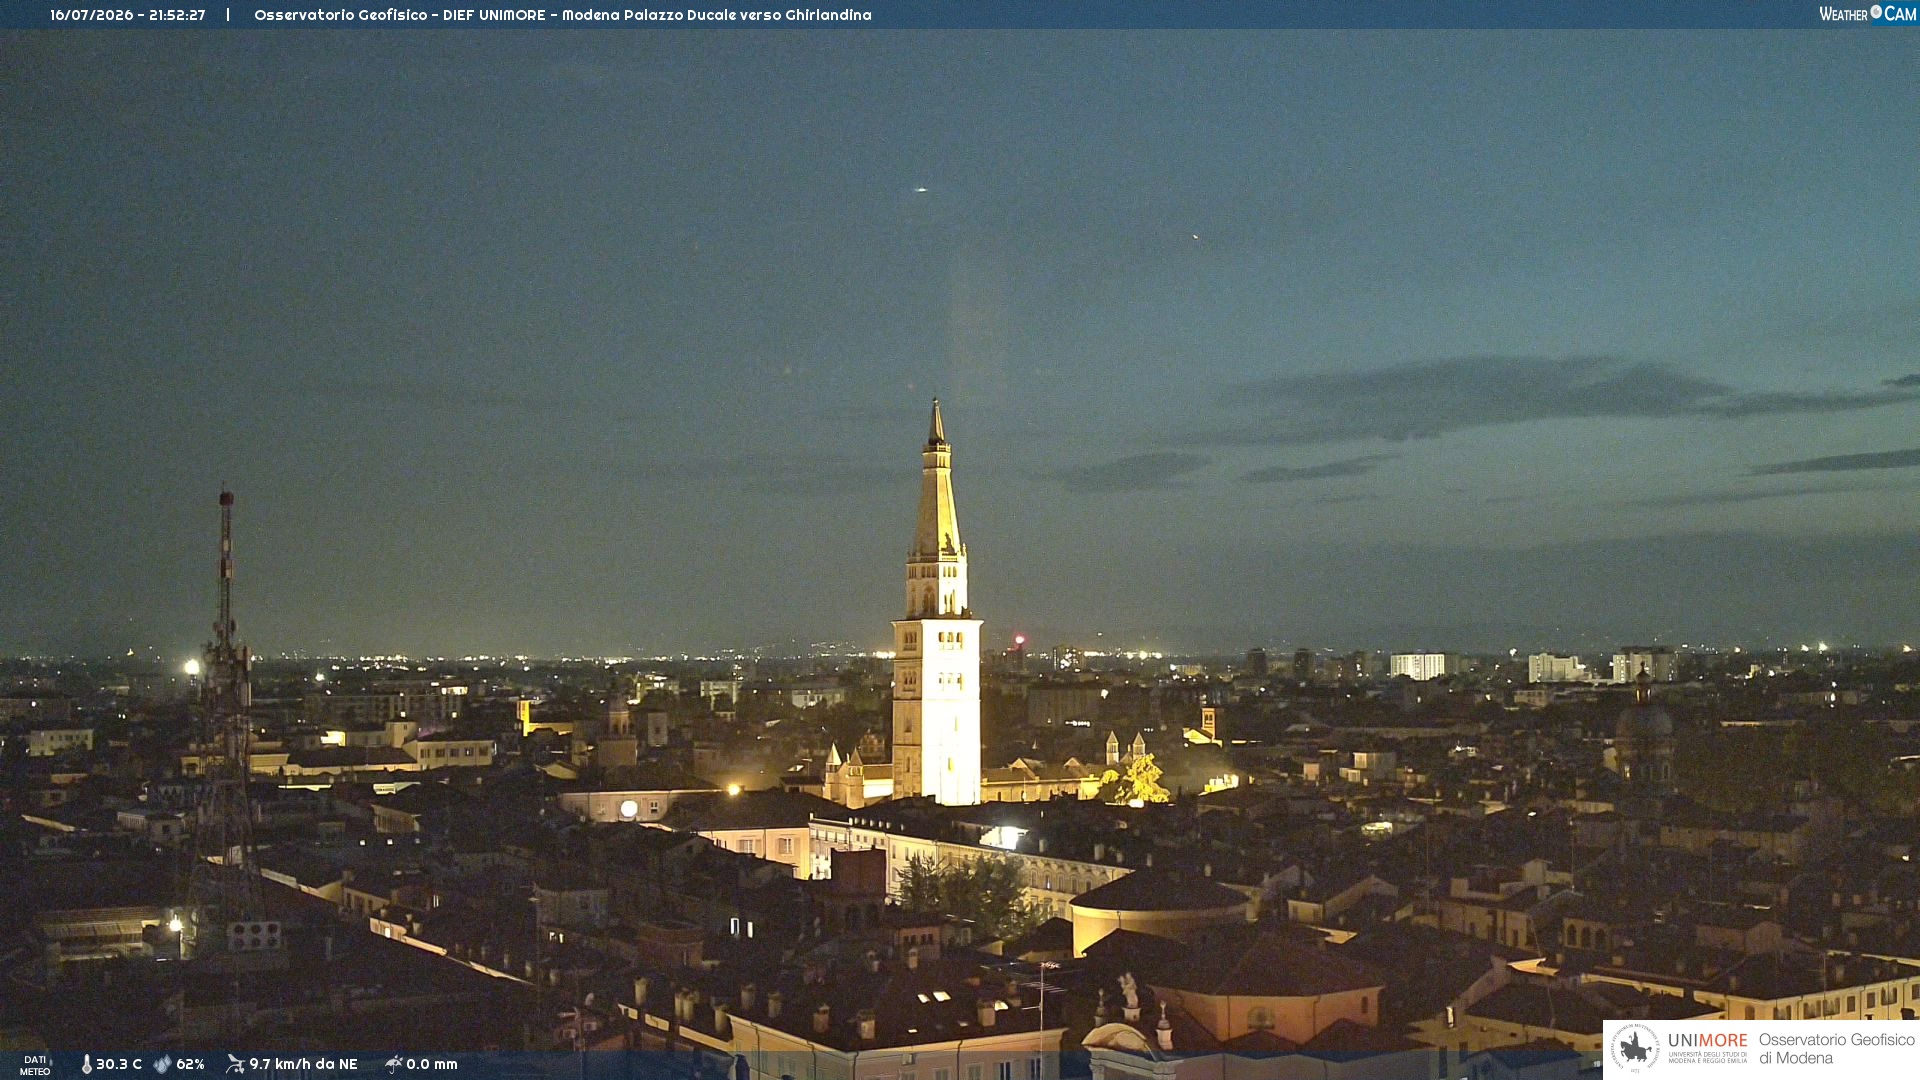Click the "DATI METEO" label
Screen dimensions: 1920x1080
pyautogui.click(x=35, y=1065)
